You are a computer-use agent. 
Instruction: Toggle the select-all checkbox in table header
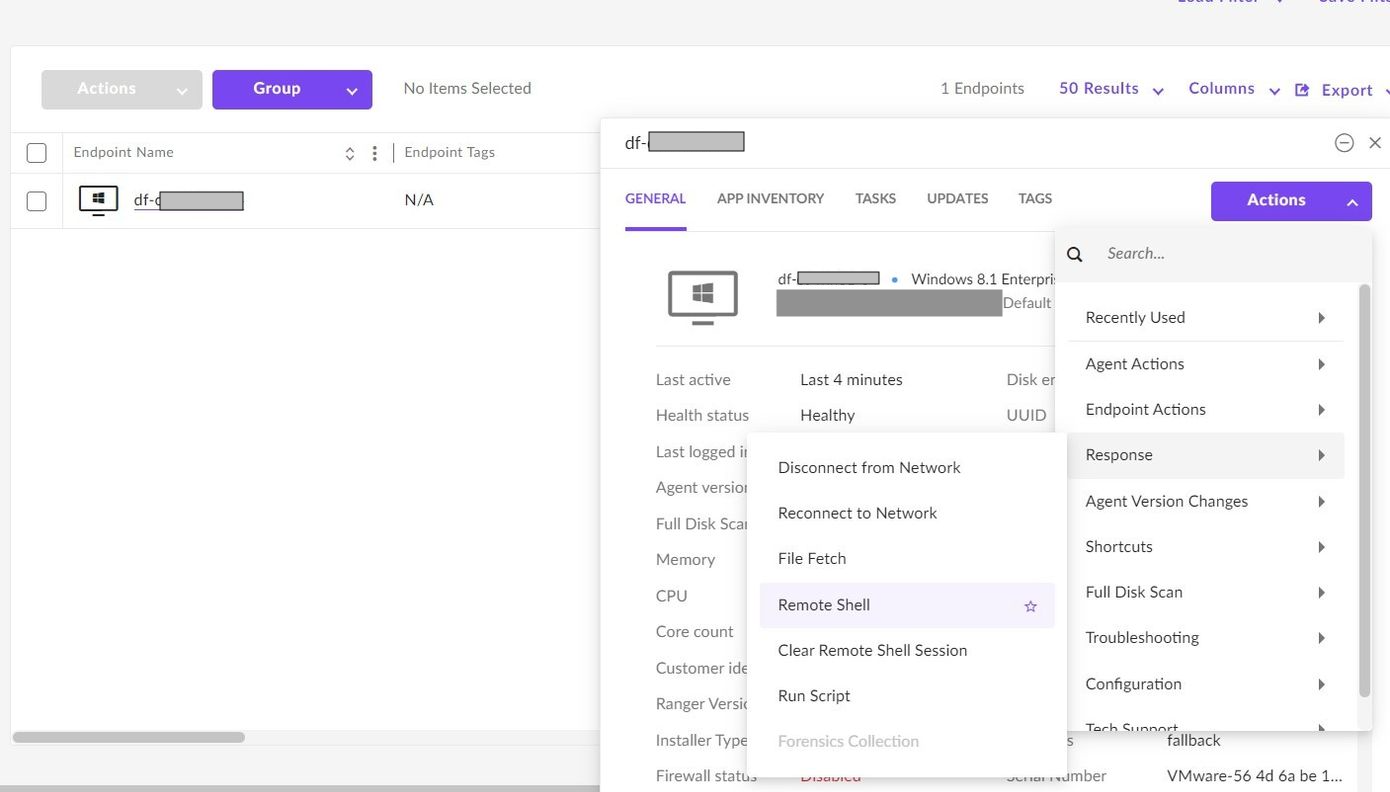(37, 153)
